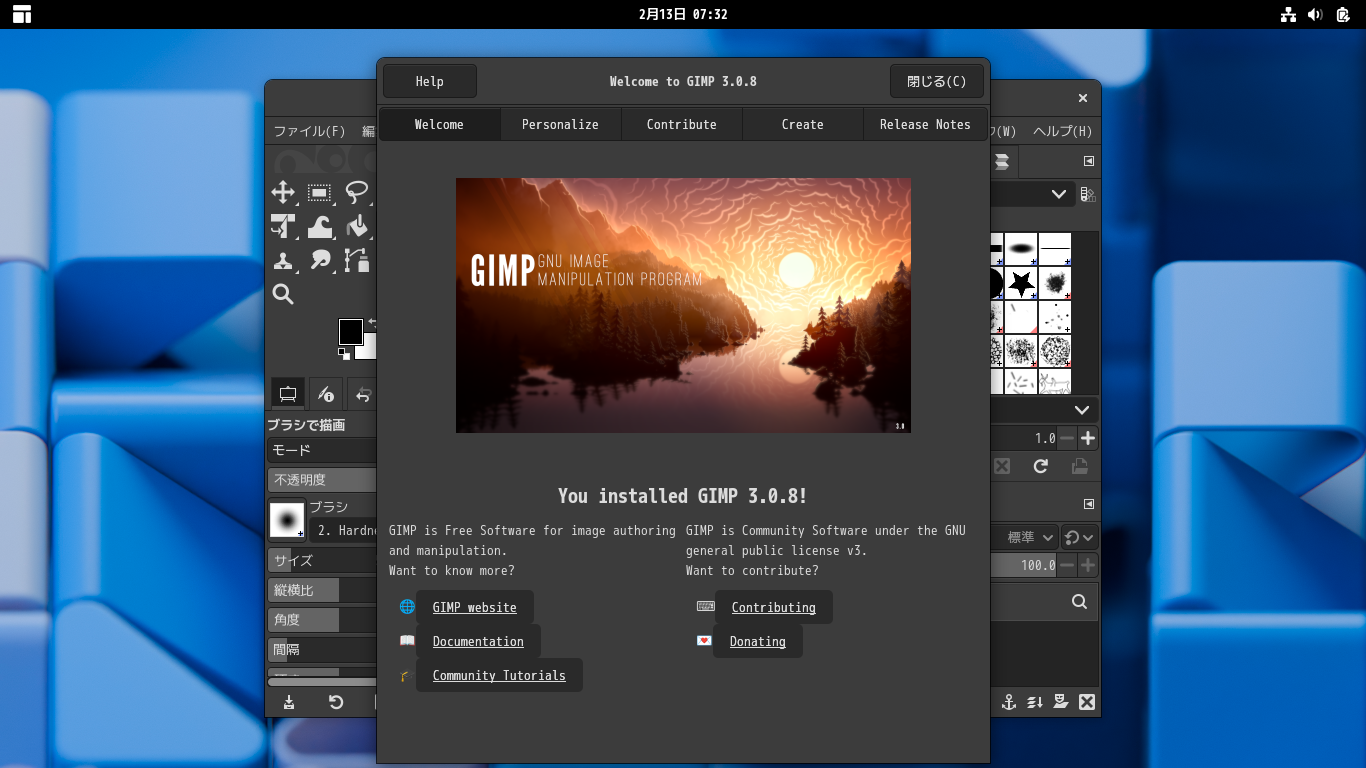Click the Help button in Welcome dialog

point(430,81)
